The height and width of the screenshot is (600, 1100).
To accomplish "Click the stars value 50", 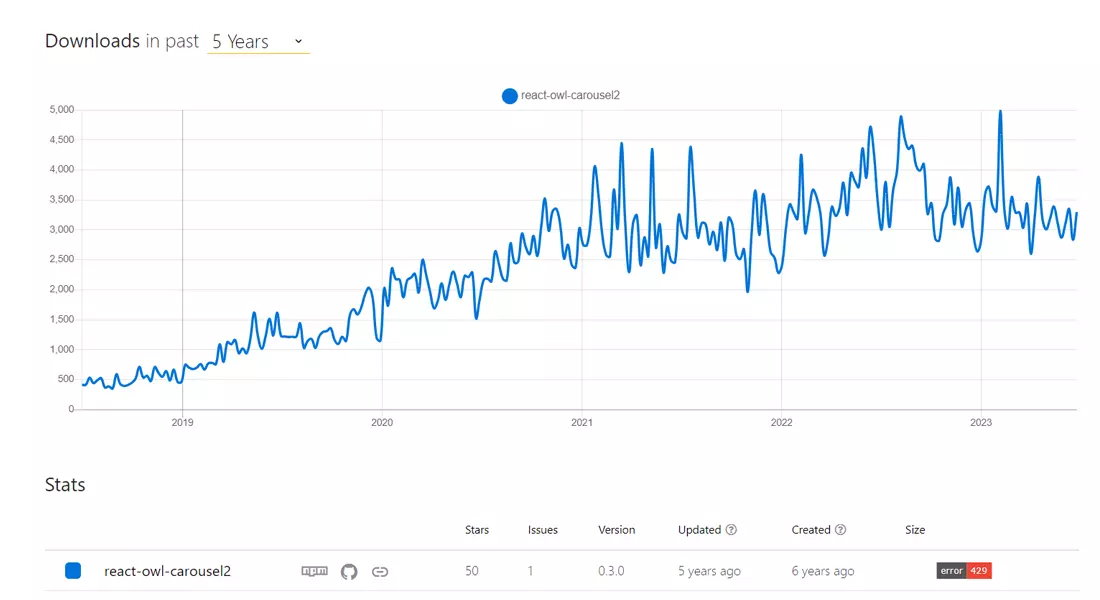I will (471, 571).
